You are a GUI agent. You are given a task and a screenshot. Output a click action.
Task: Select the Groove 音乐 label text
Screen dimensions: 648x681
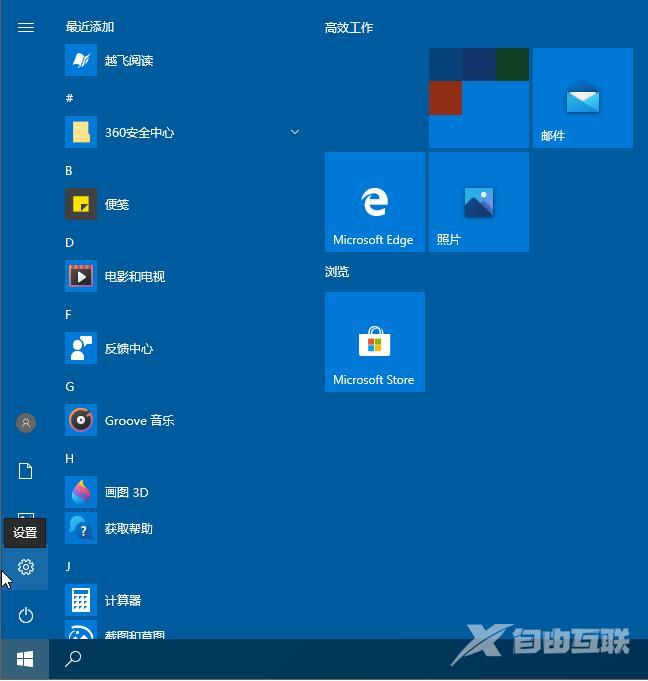tap(139, 420)
